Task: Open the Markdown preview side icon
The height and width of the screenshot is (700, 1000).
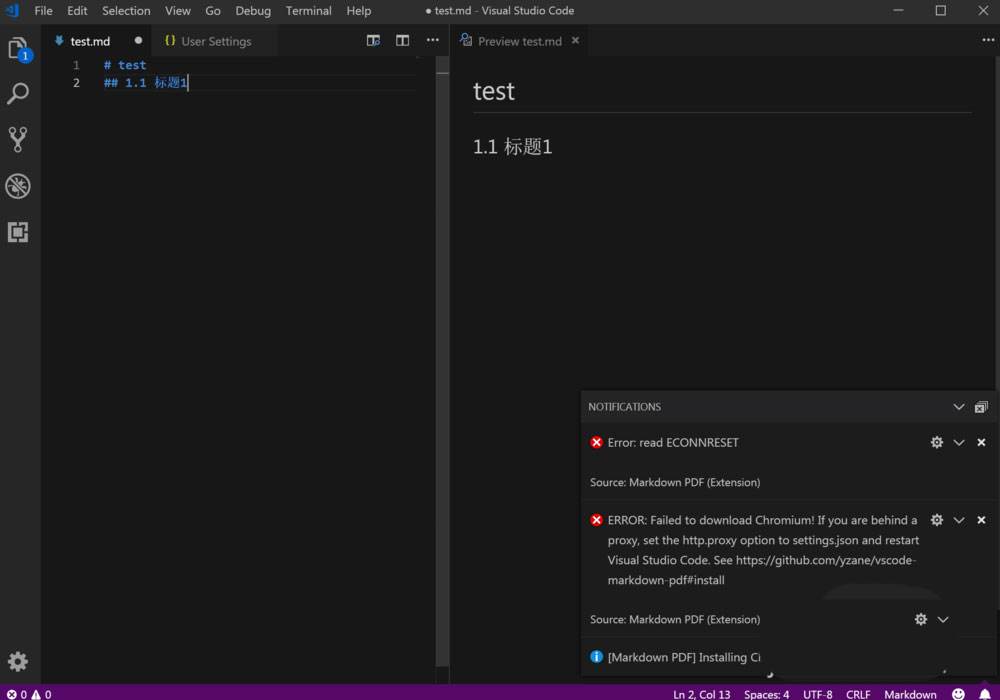Action: point(372,40)
